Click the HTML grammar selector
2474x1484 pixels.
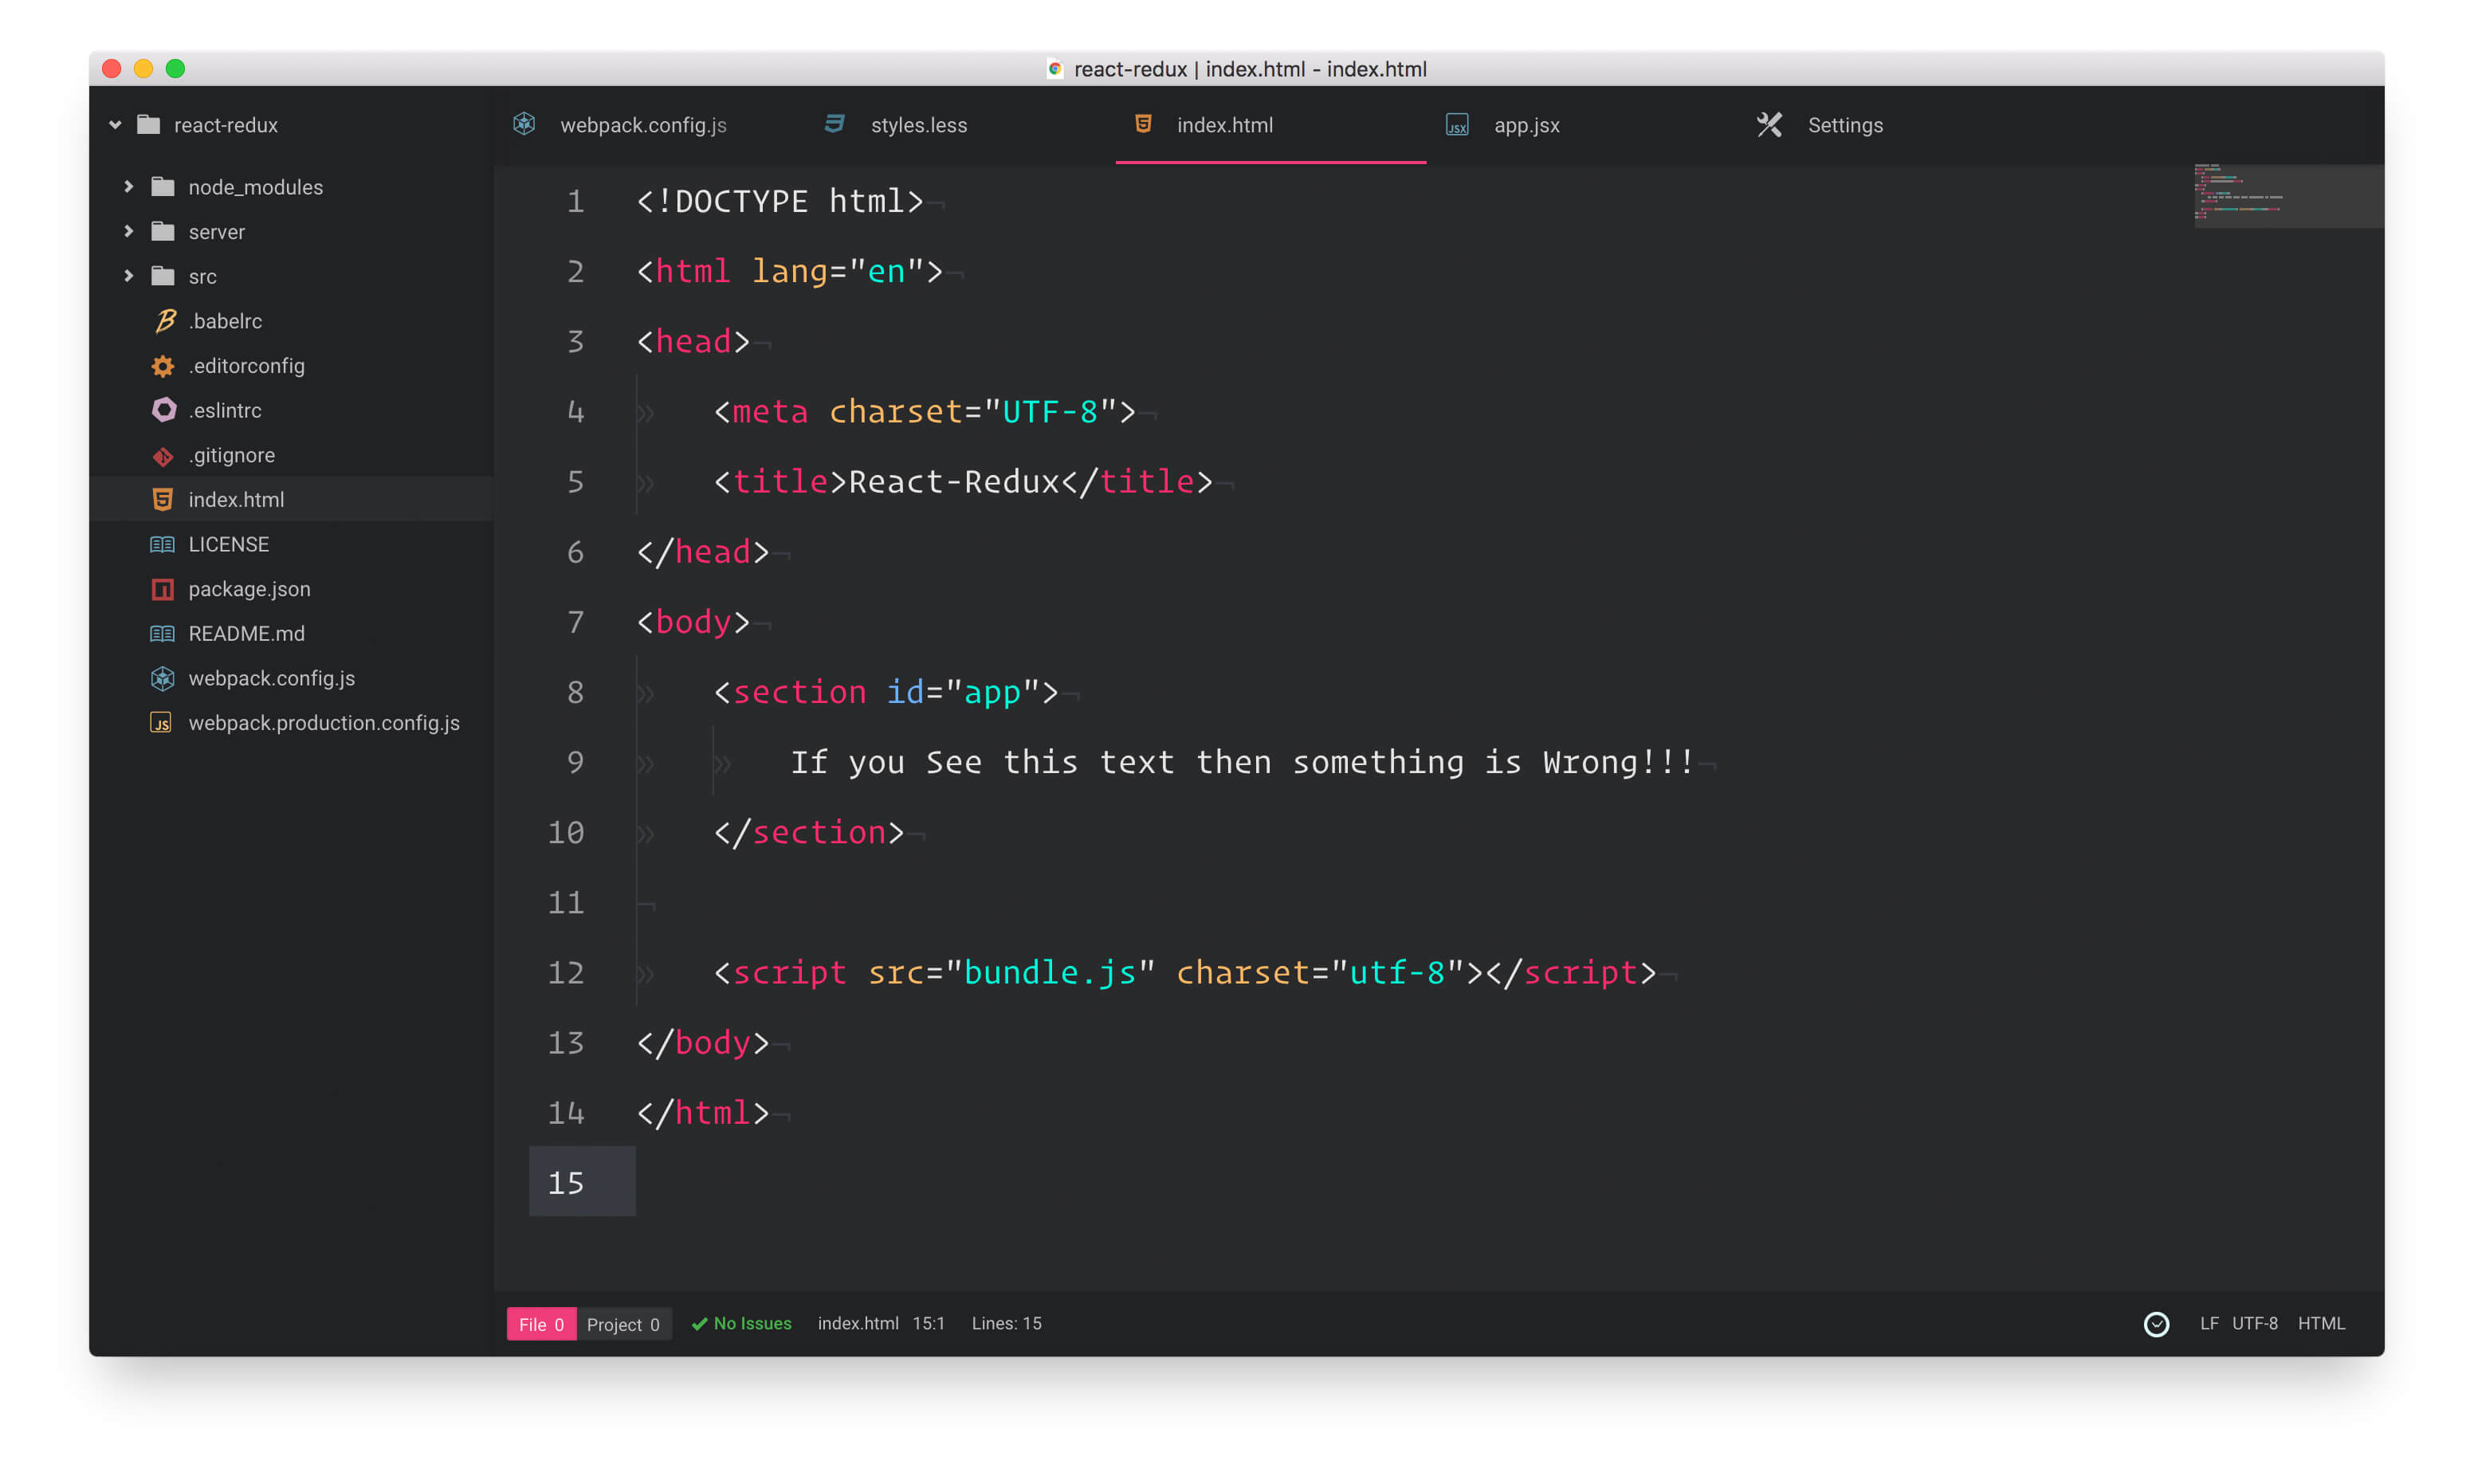pyautogui.click(x=2320, y=1323)
